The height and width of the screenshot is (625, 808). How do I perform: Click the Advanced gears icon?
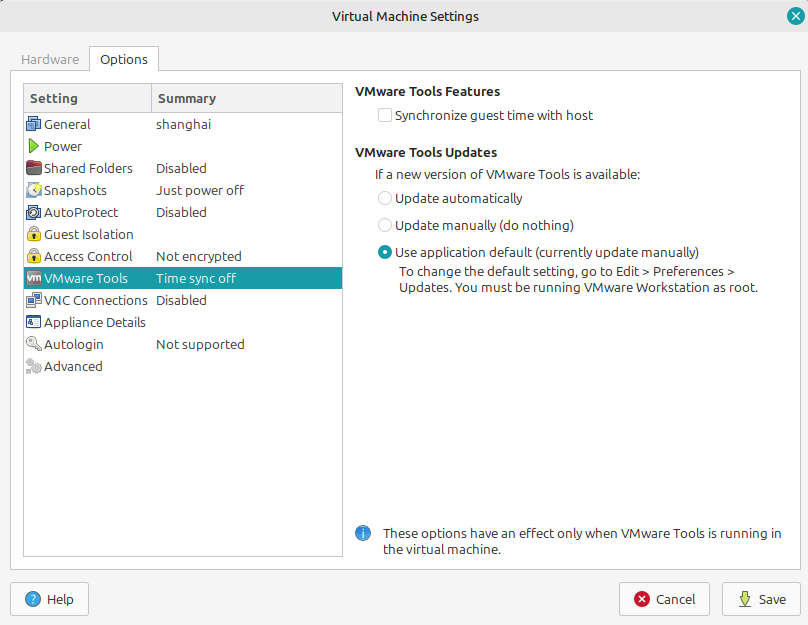[33, 366]
